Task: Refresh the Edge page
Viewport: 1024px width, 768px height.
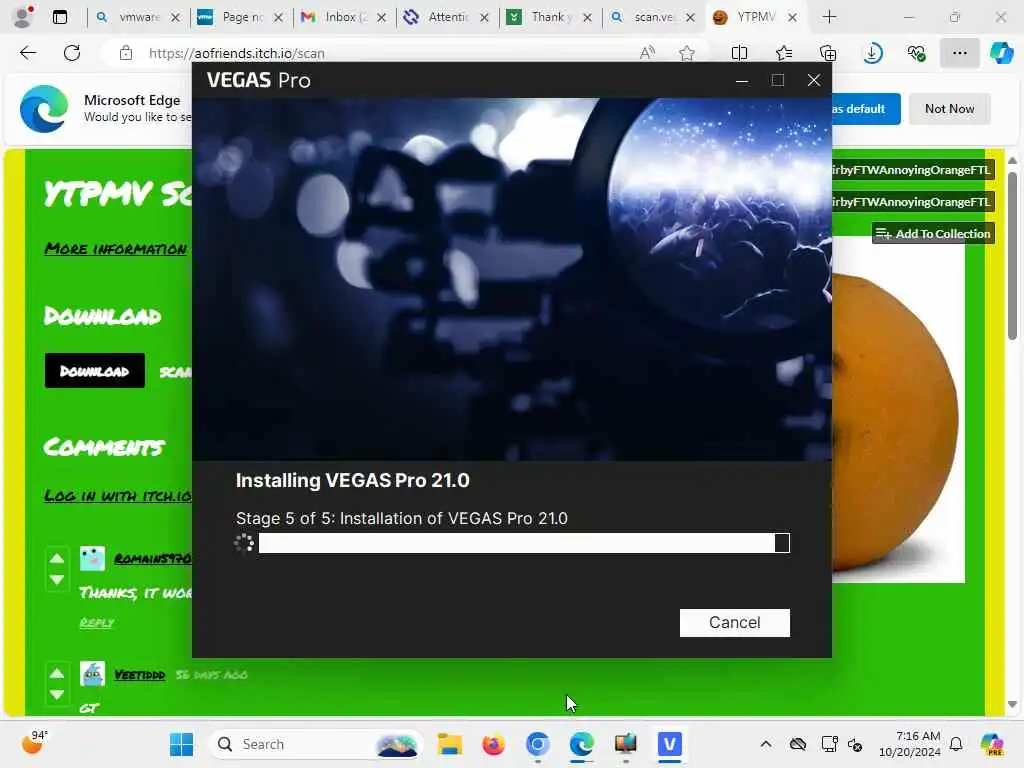Action: (72, 53)
